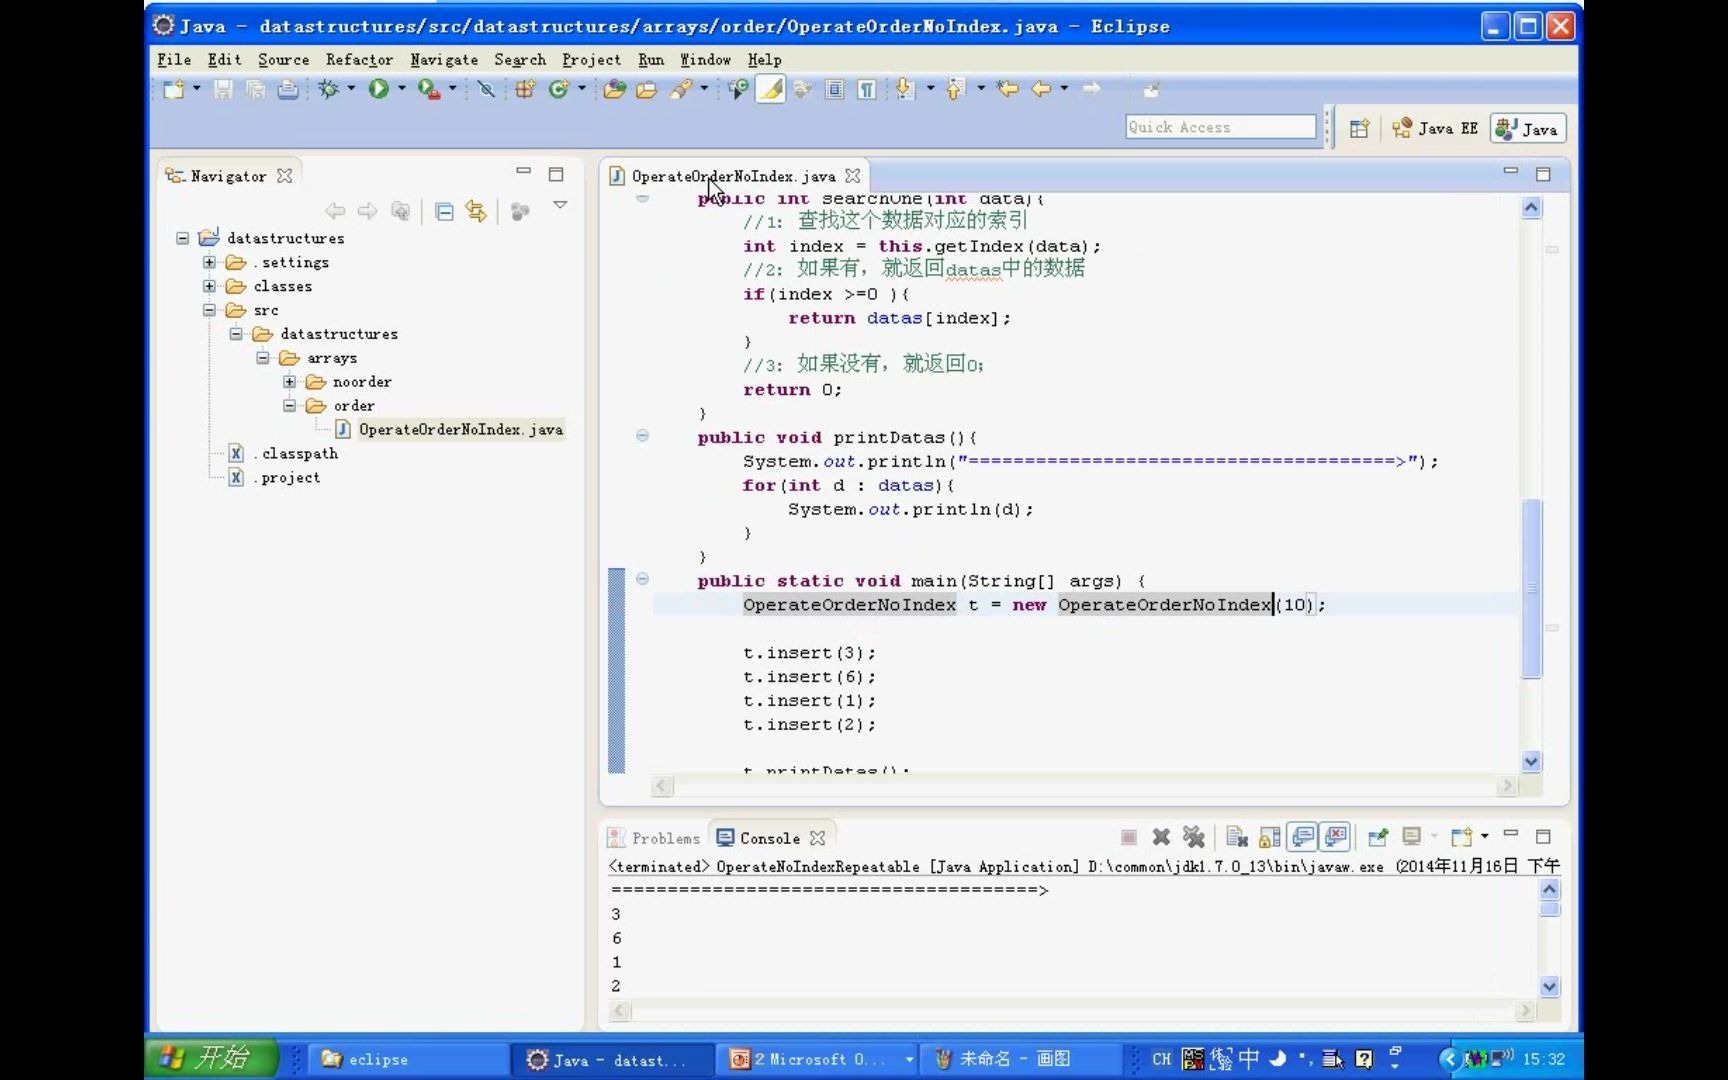
Task: Click the New file toolbar icon
Action: click(174, 90)
